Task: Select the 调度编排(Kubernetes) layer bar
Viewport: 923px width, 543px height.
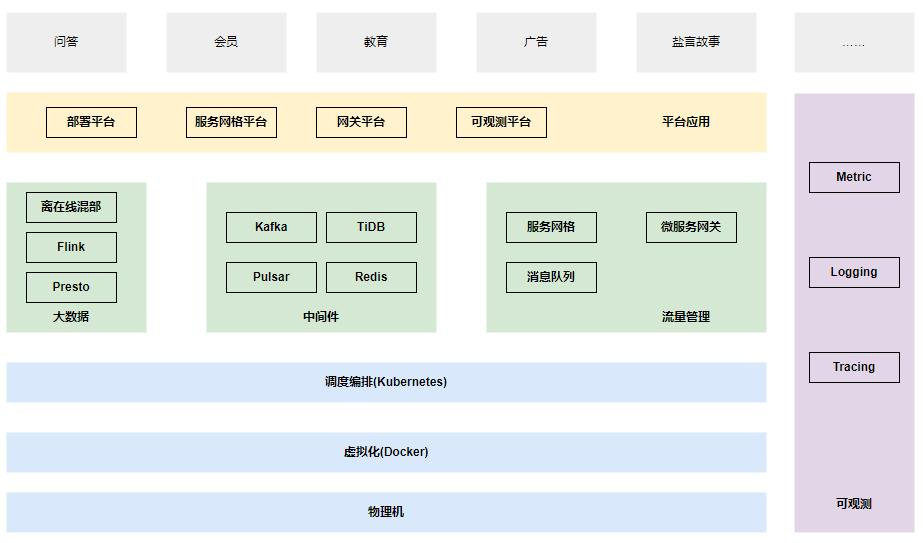Action: [386, 382]
